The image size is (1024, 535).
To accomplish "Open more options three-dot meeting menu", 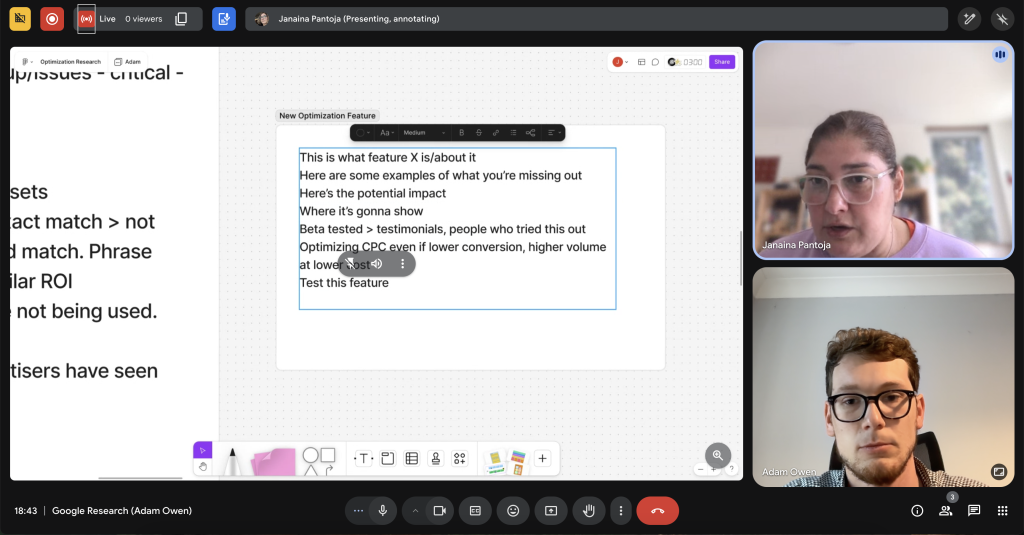I will click(621, 511).
